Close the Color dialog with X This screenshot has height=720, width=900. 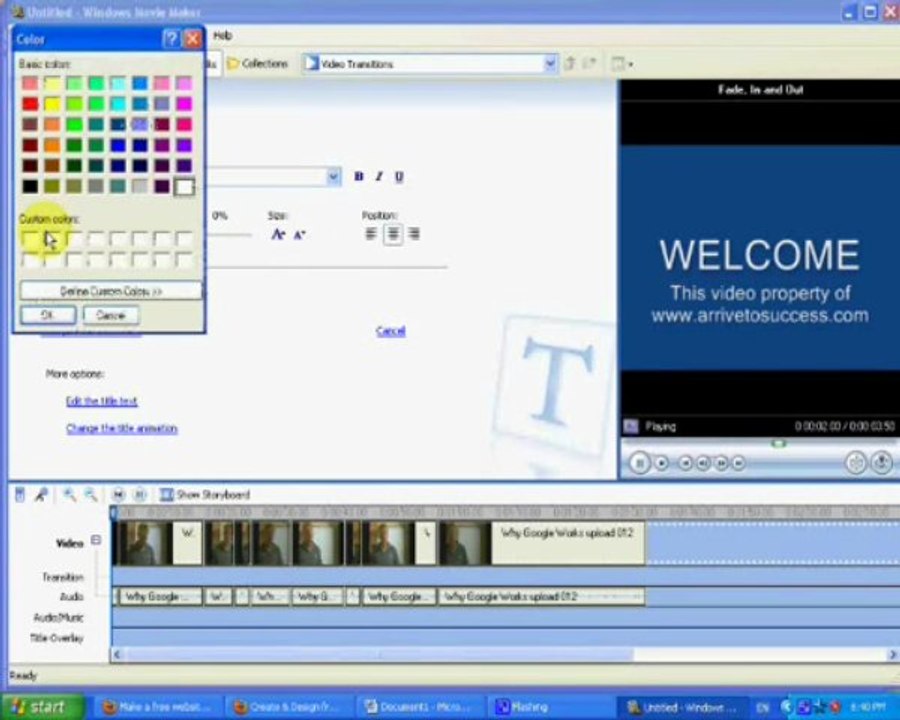193,39
